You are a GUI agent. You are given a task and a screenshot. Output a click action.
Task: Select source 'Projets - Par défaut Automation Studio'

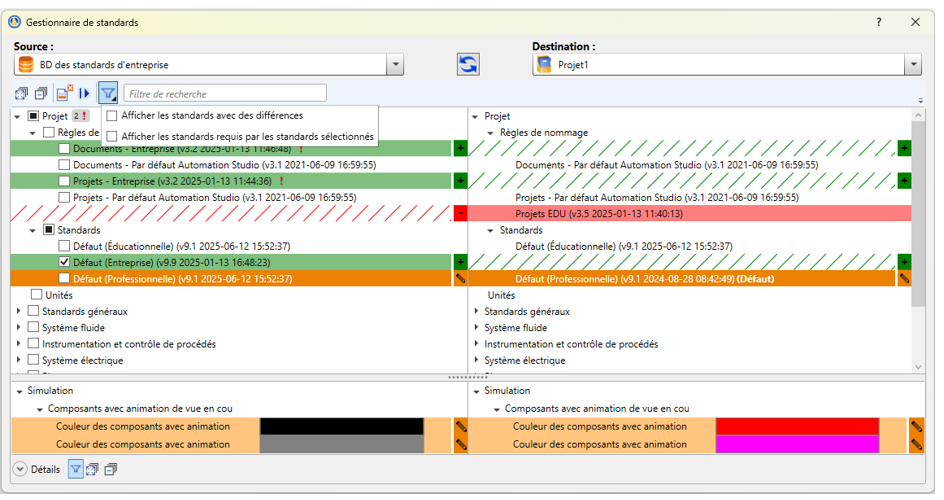215,197
